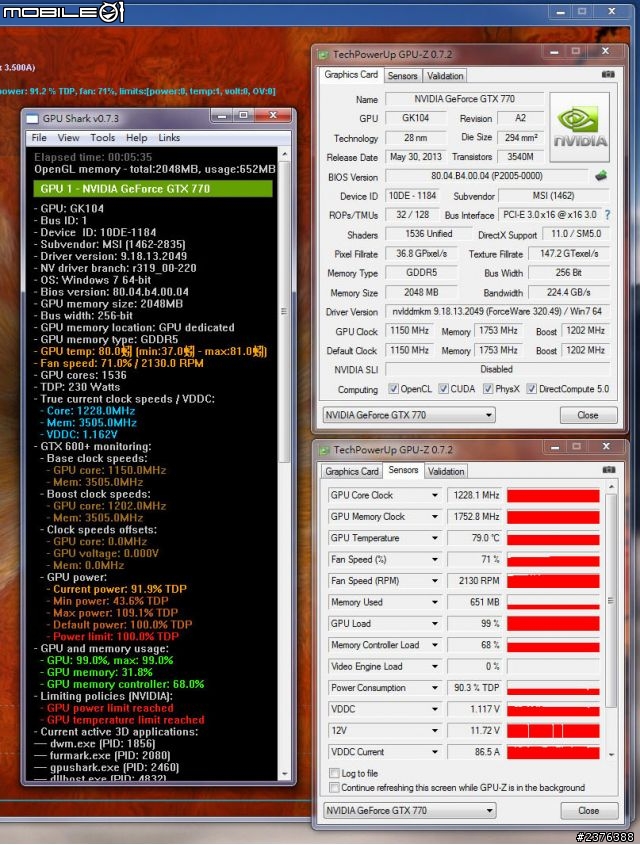Click the 79.0 °C GPU Temperature value
Viewport: 640px width, 845px height.
[x=475, y=538]
